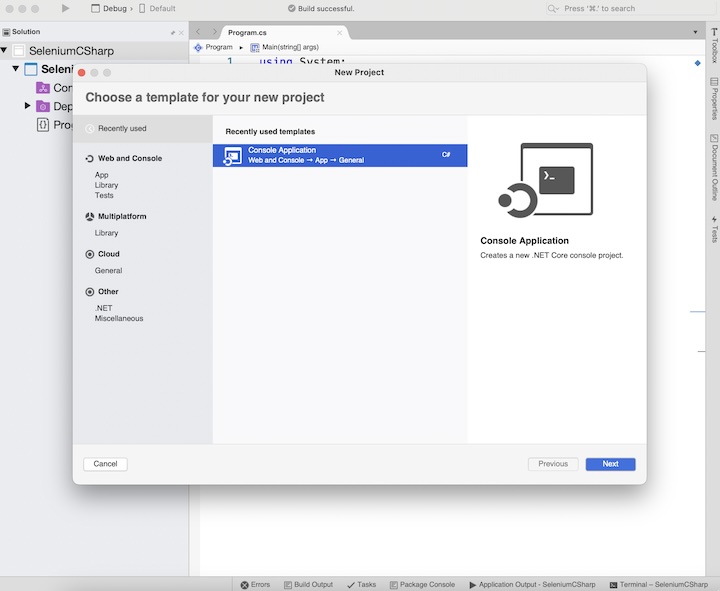Viewport: 720px width, 591px height.
Task: Open Application Output - SeleniumCSharp pad
Action: [532, 585]
